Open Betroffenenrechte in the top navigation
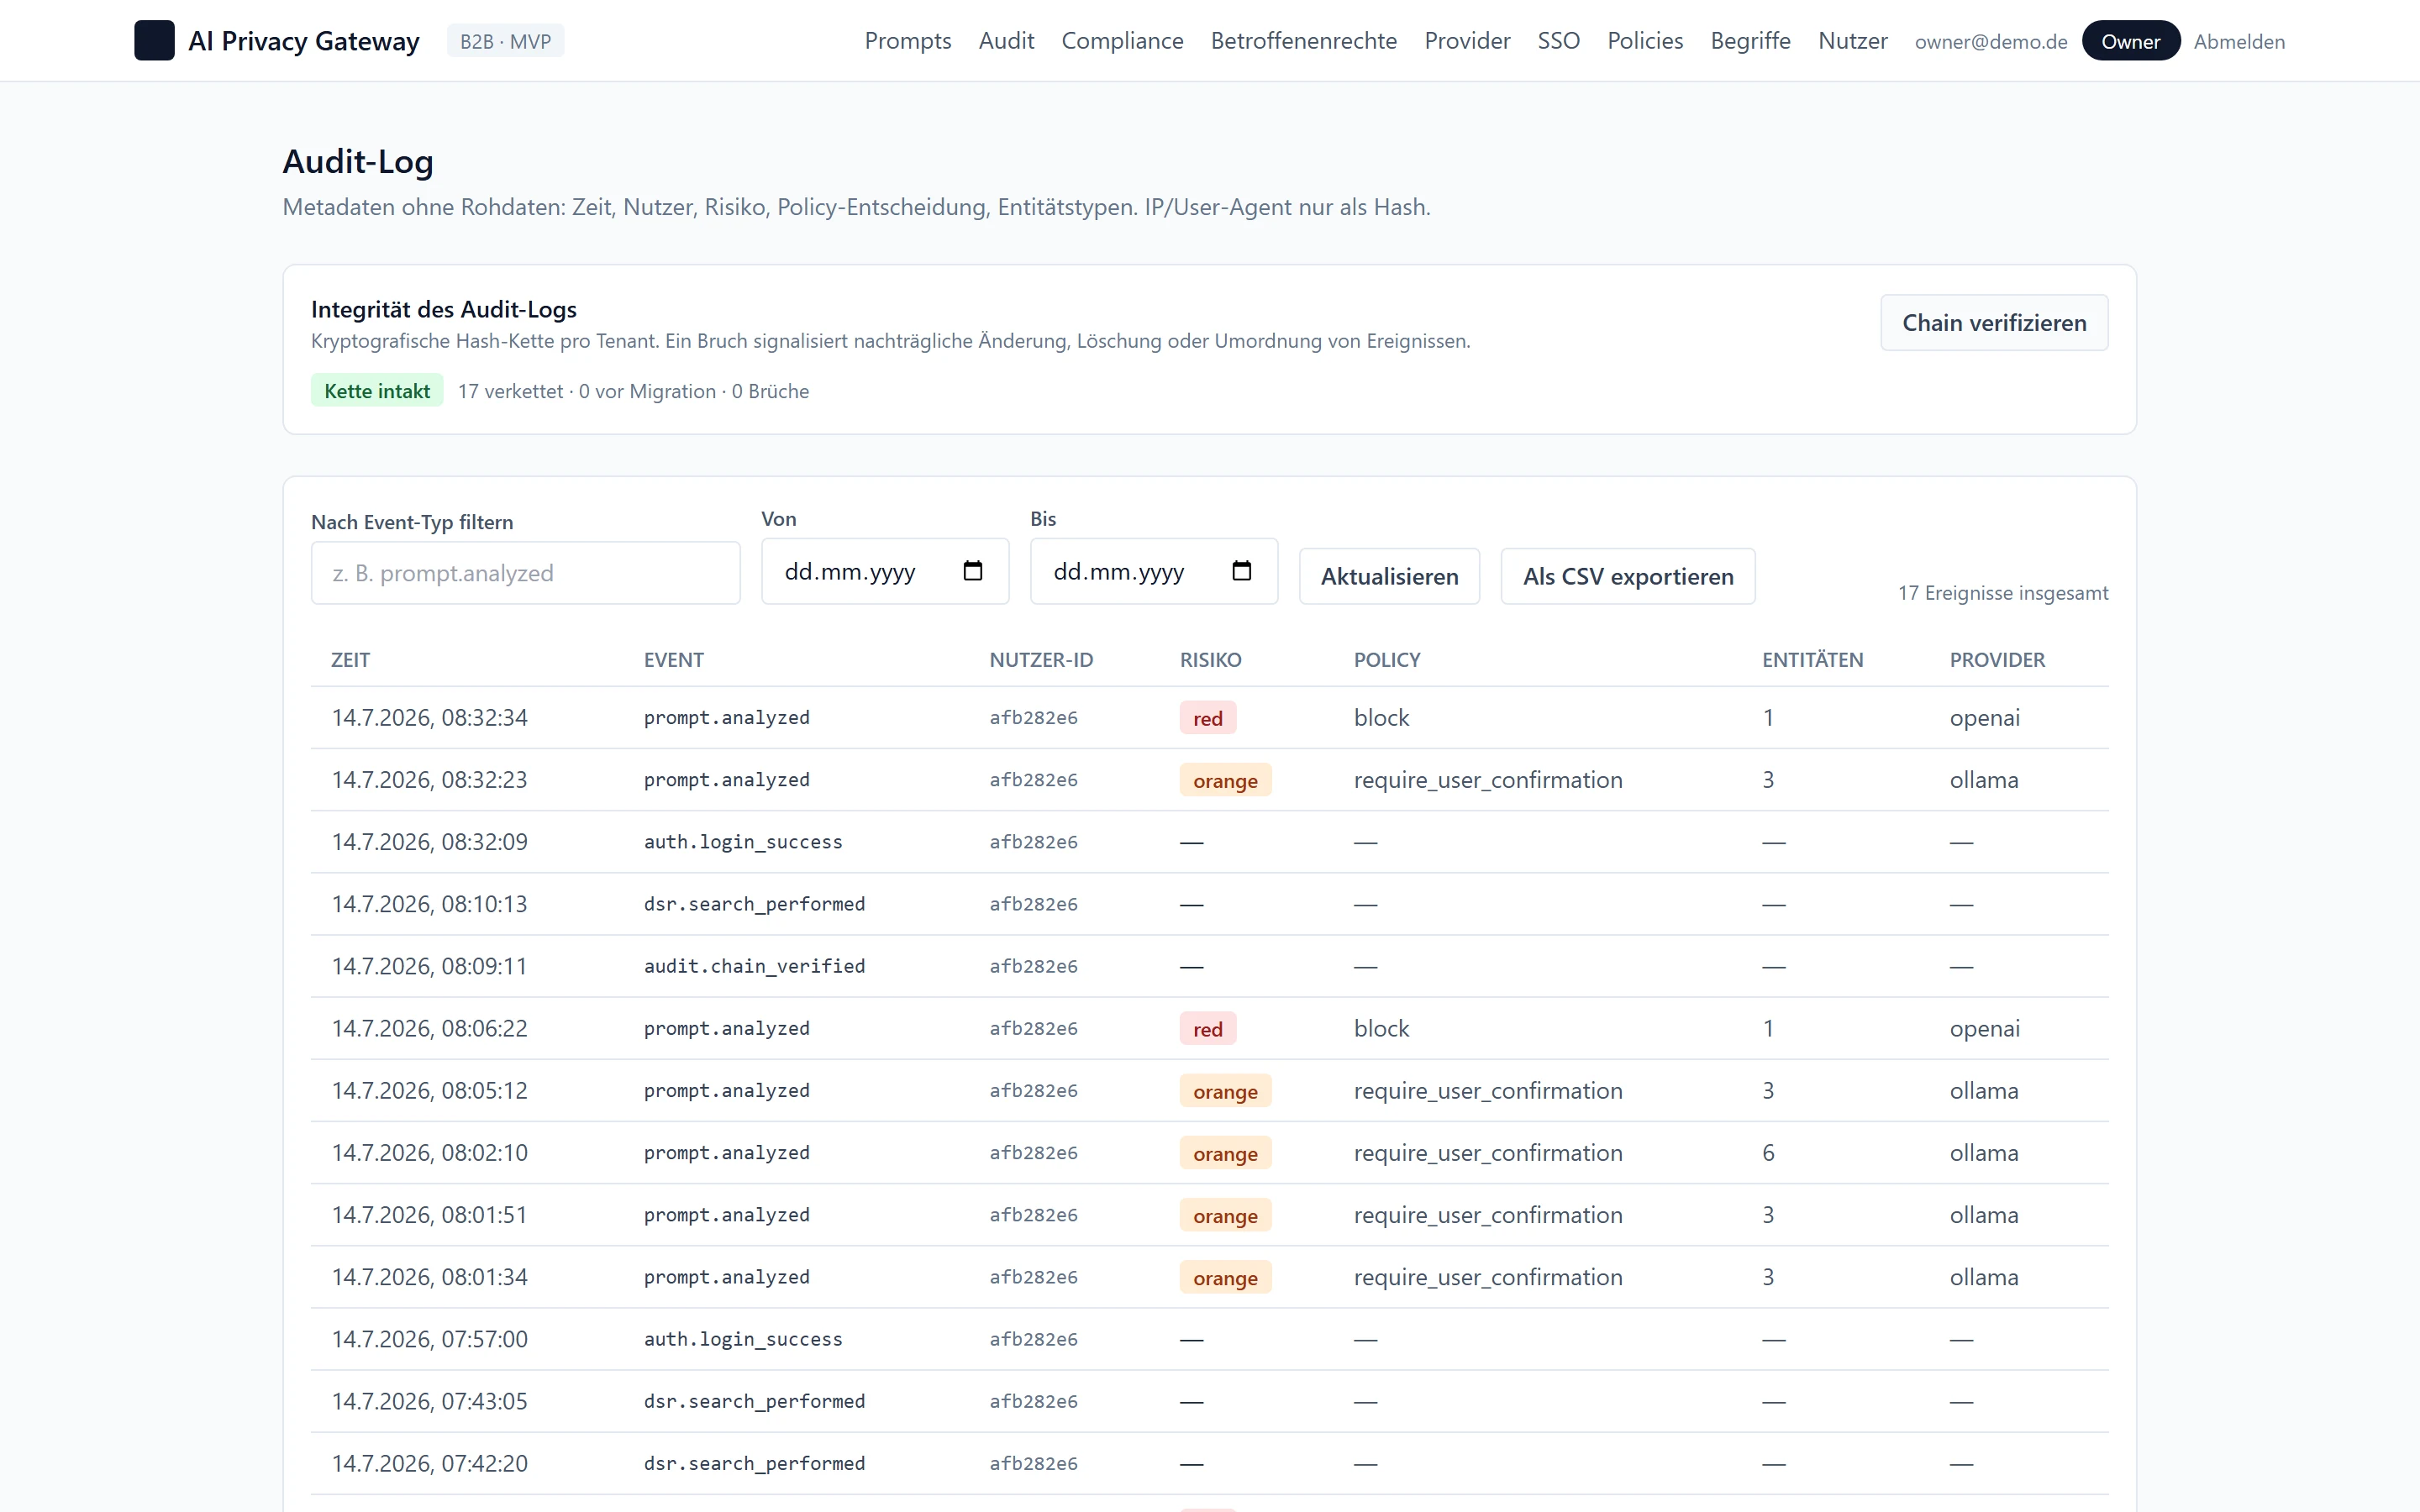The image size is (2420, 1512). (x=1303, y=41)
